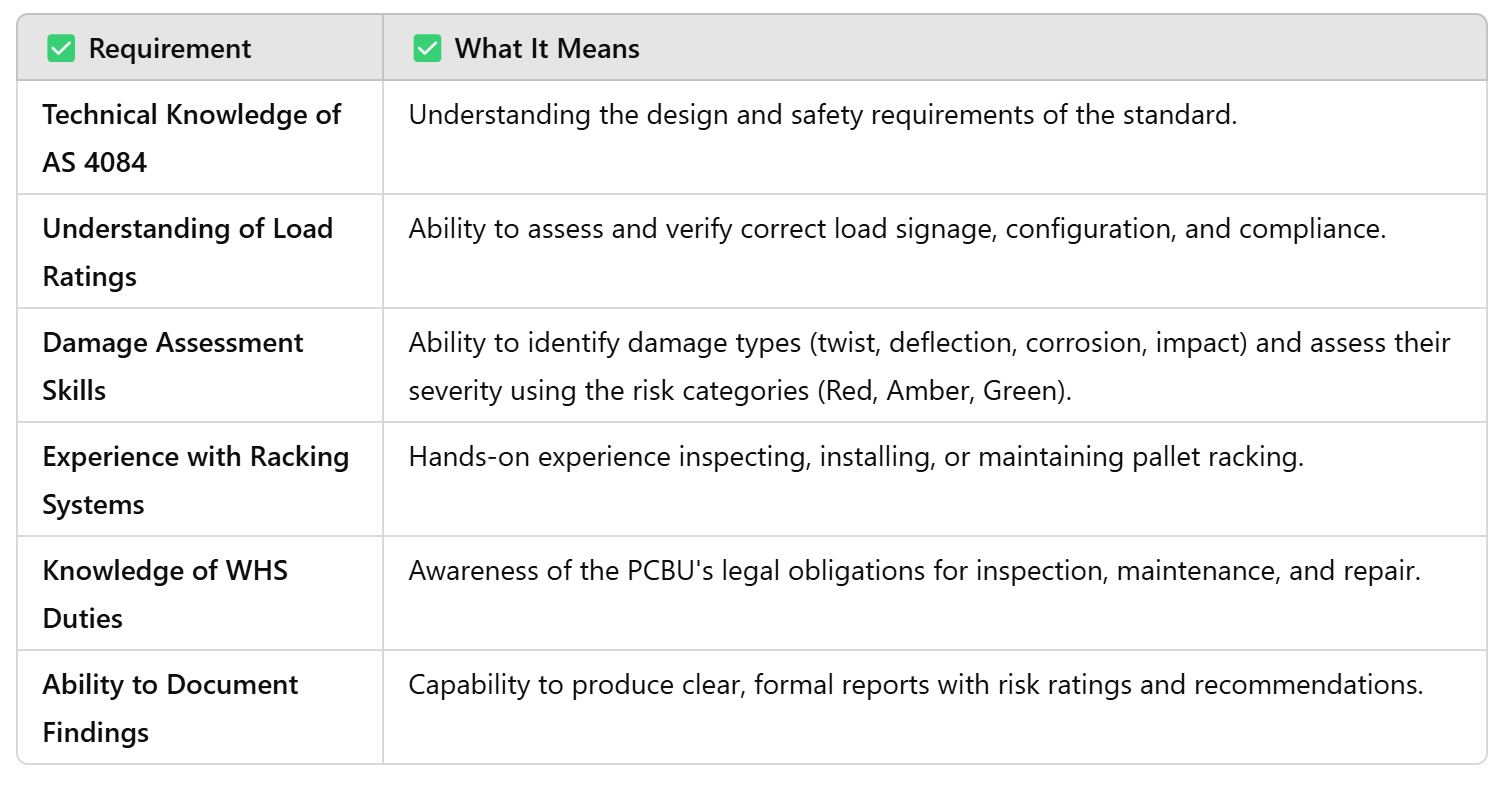Click the word Findings in the last row
This screenshot has width=1510, height=797.
pyautogui.click(x=95, y=732)
